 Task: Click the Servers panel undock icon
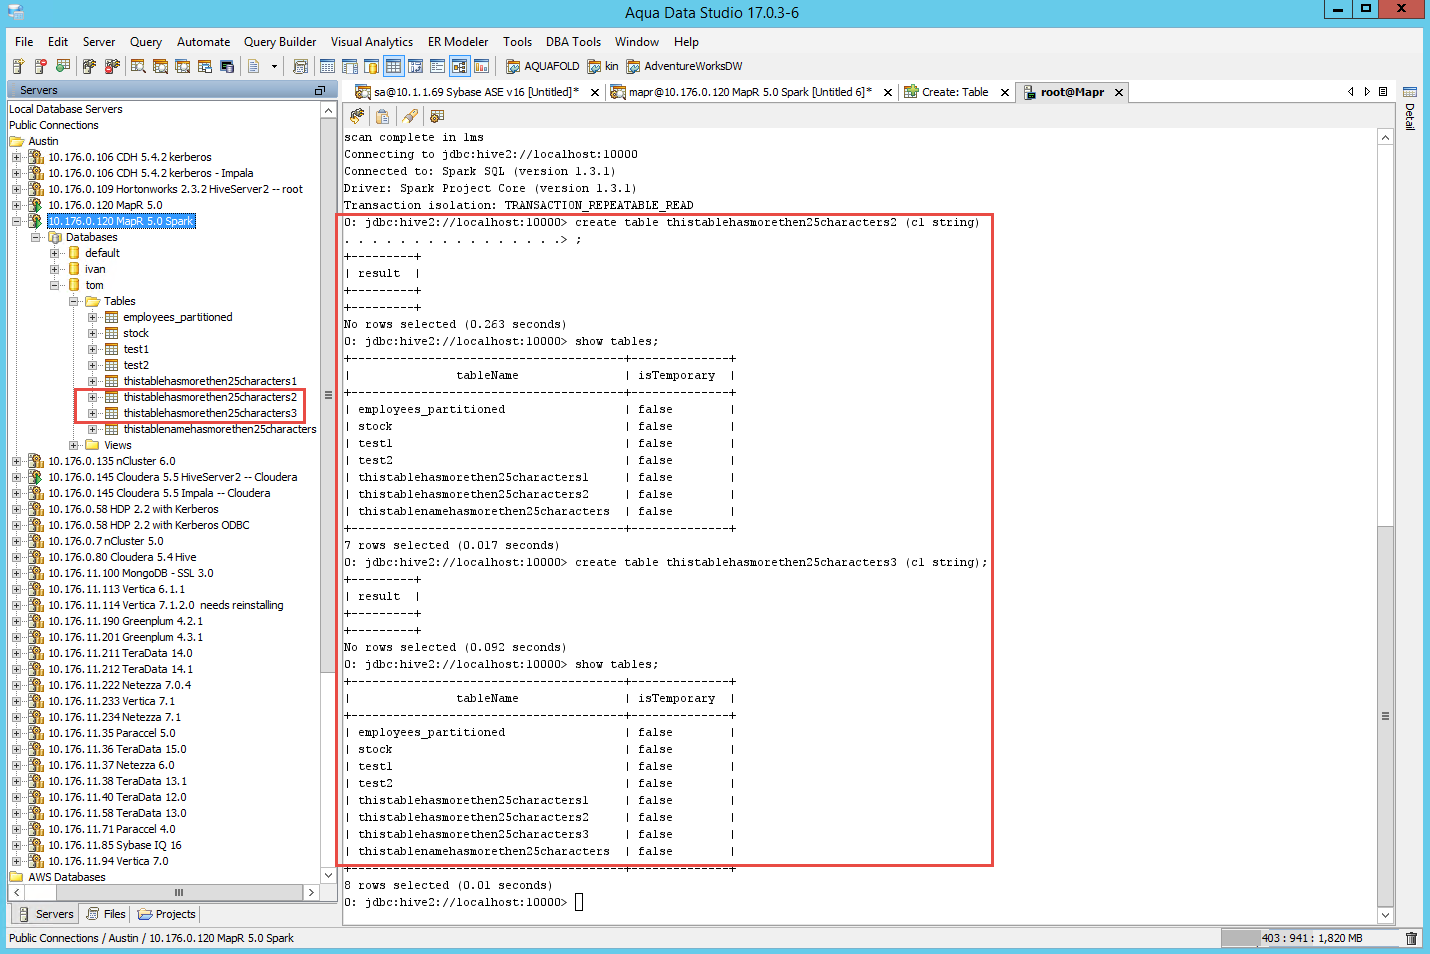(320, 90)
